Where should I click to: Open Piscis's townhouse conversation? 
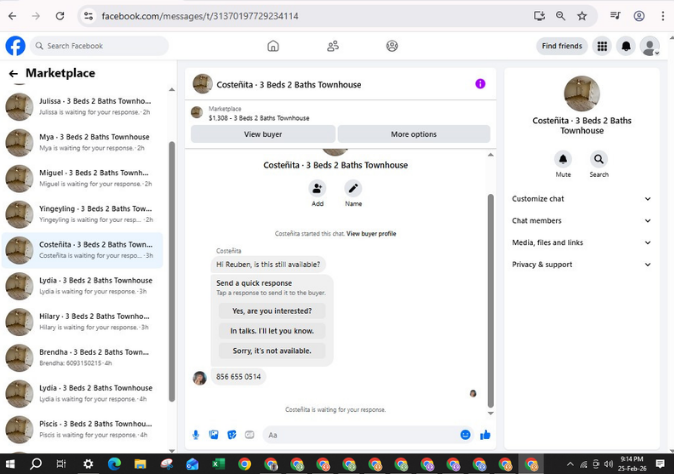click(83, 429)
